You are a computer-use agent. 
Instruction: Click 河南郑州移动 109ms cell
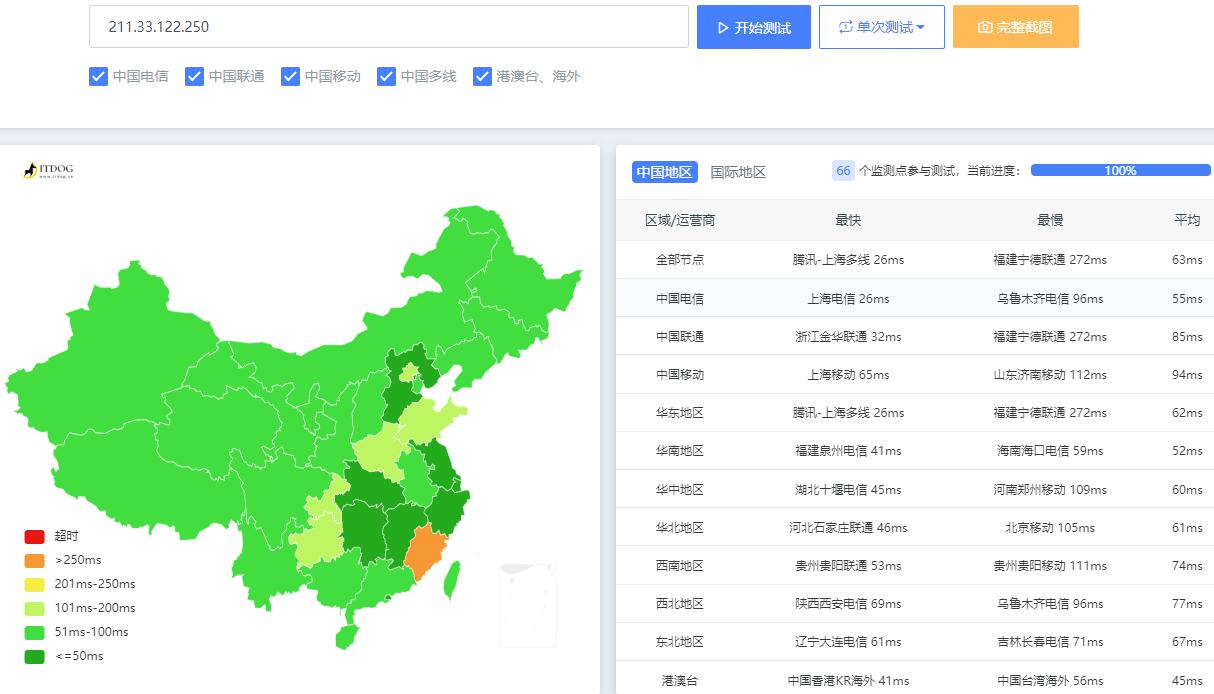(x=1050, y=489)
